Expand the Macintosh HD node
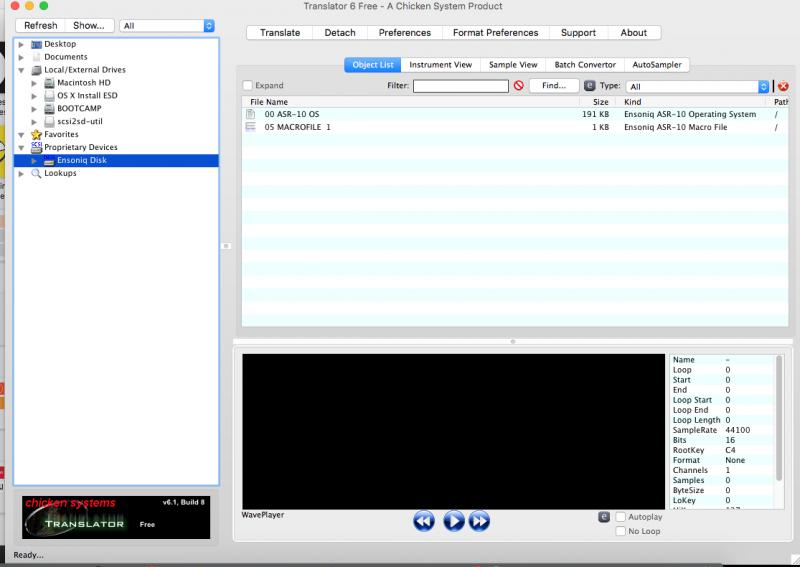The height and width of the screenshot is (567, 800). click(34, 83)
